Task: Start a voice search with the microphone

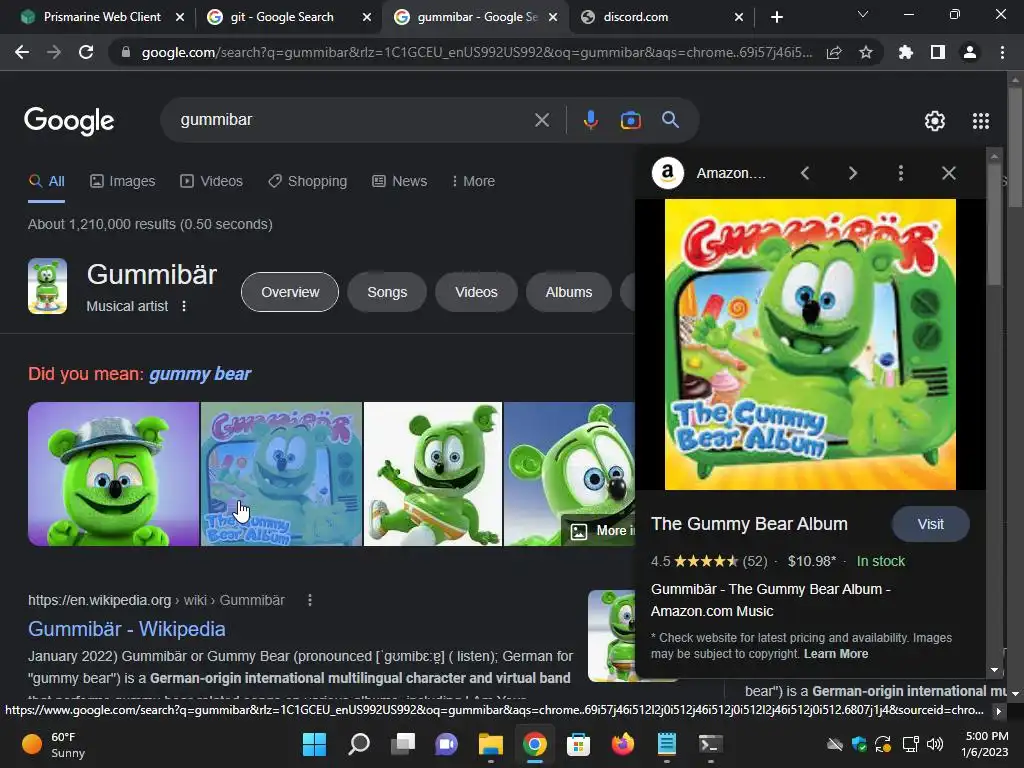Action: click(x=590, y=120)
